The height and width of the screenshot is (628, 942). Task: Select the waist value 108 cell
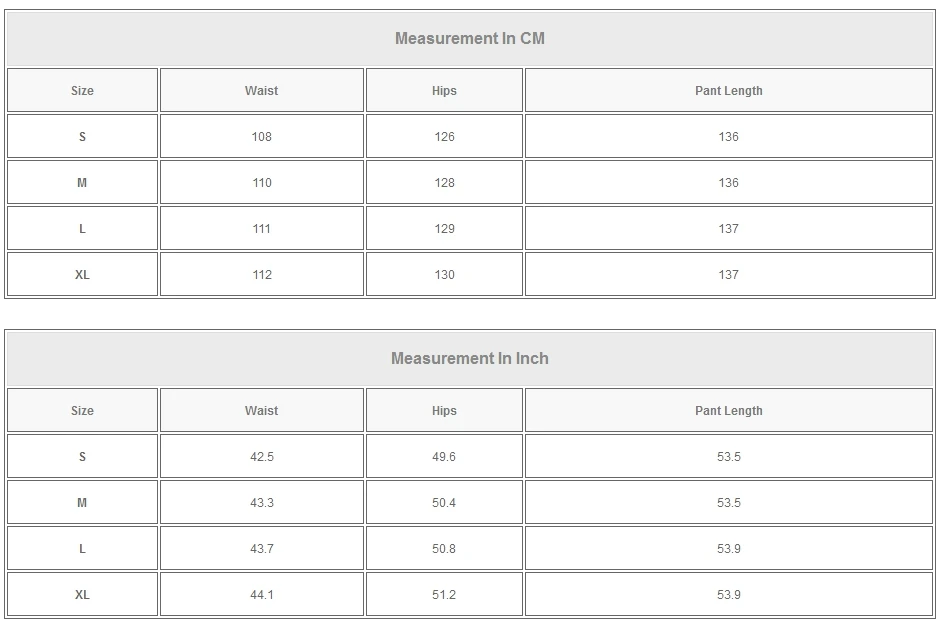coord(261,137)
